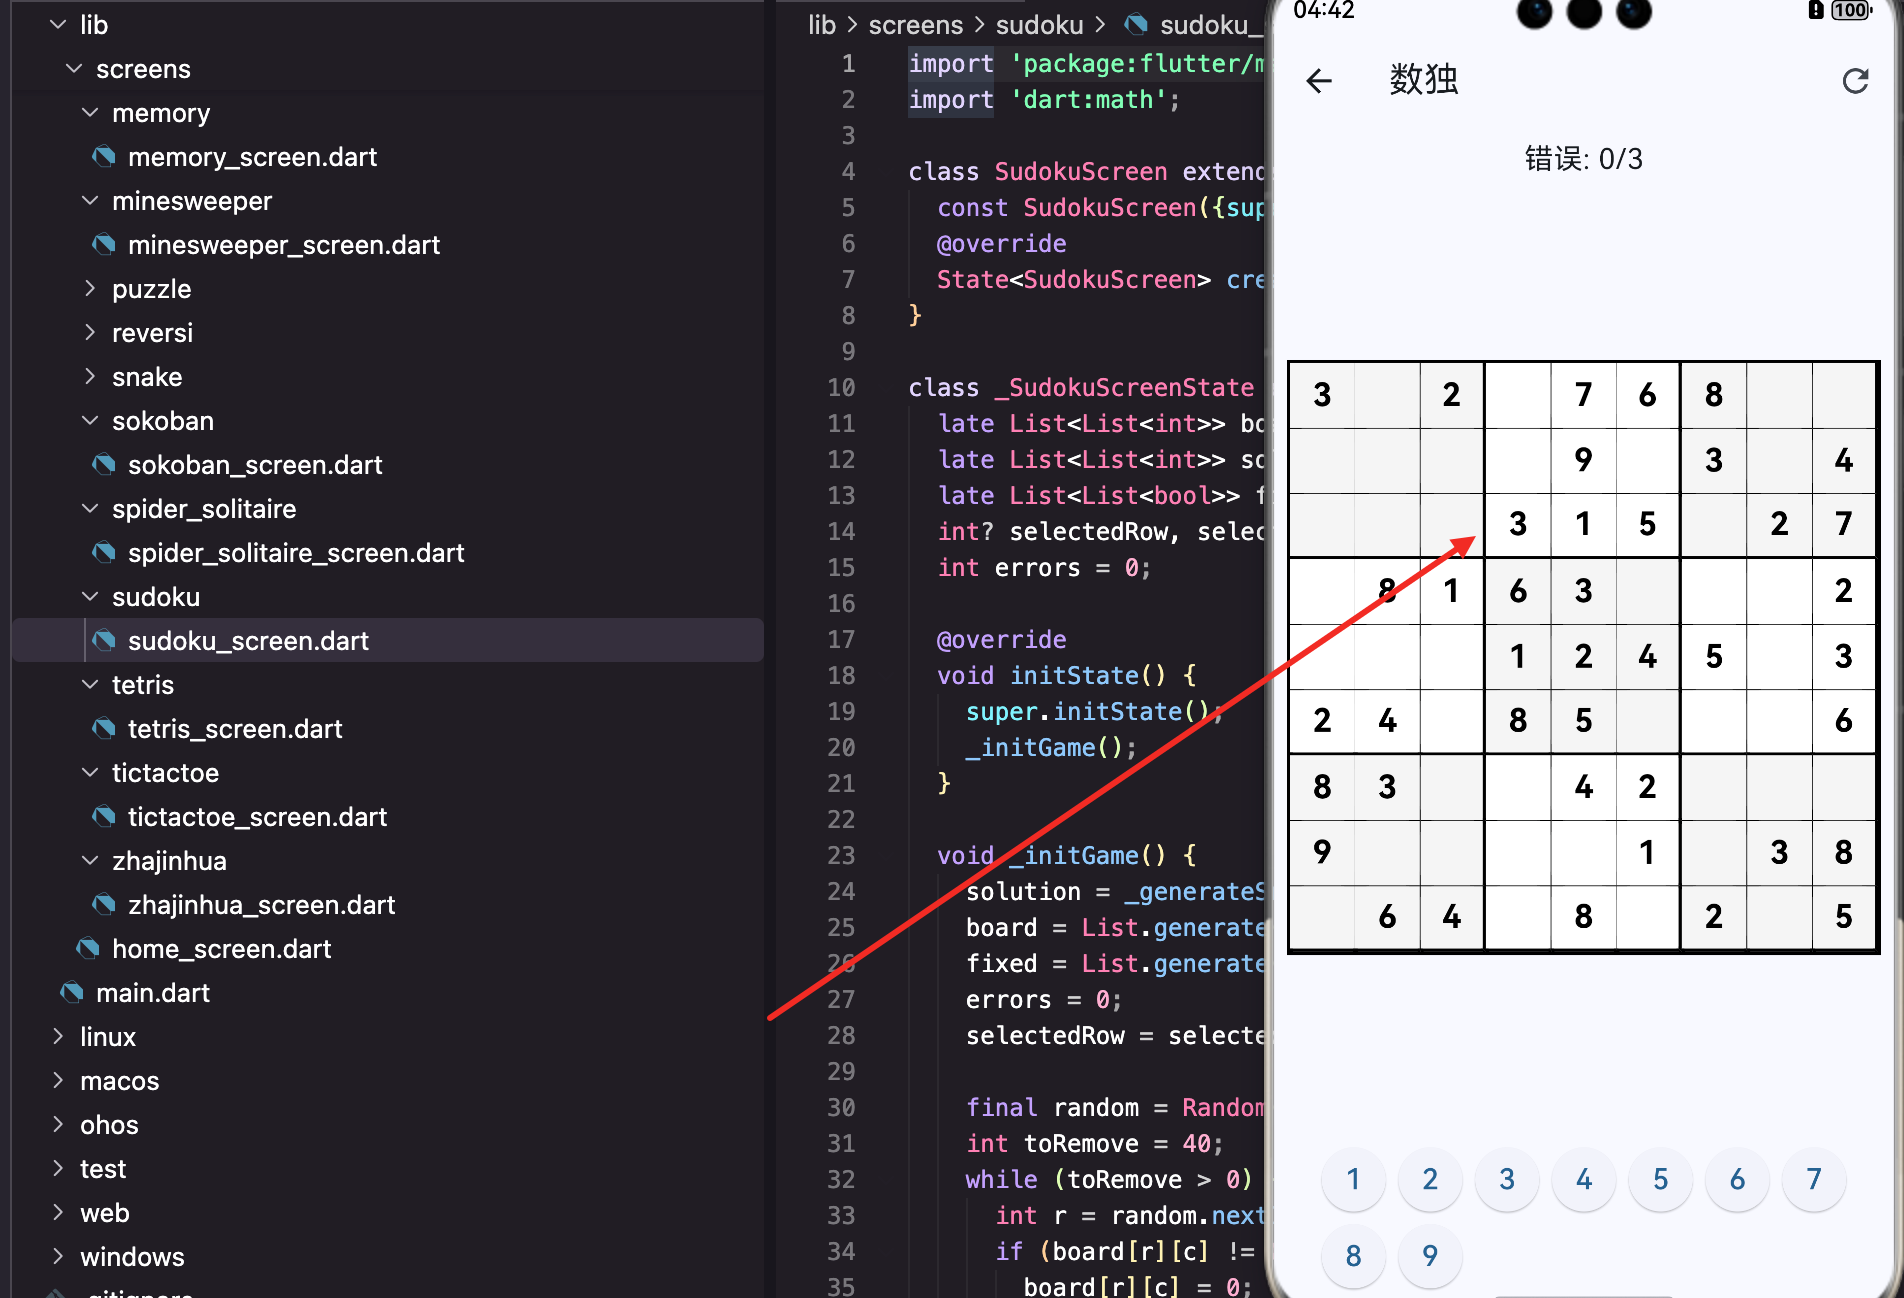The height and width of the screenshot is (1298, 1904).
Task: Tap the back arrow in Sudoku app
Action: [1320, 81]
